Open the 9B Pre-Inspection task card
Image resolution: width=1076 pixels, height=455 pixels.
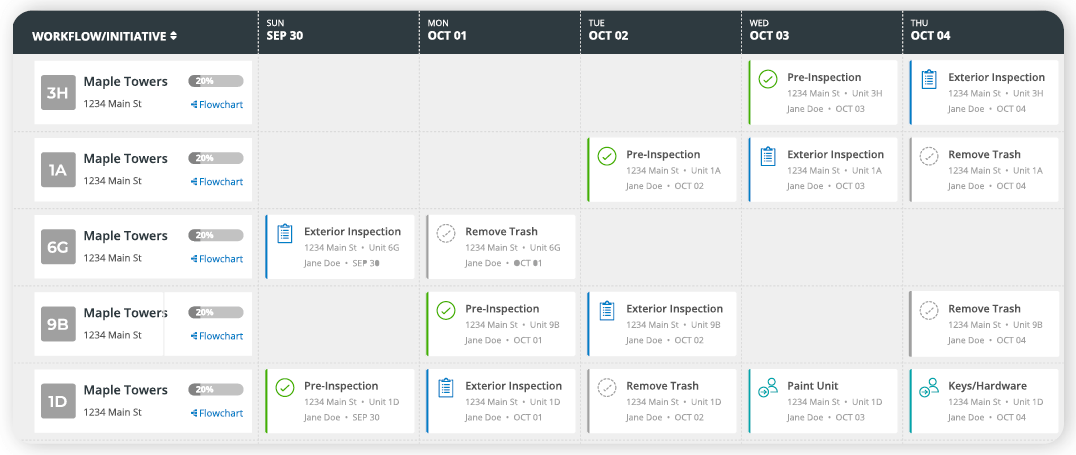tap(501, 324)
